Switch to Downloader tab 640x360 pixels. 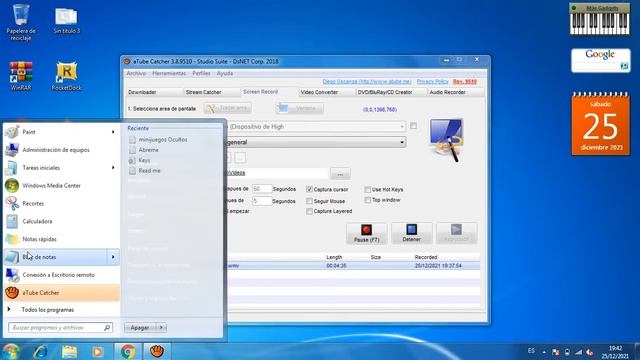(x=153, y=92)
